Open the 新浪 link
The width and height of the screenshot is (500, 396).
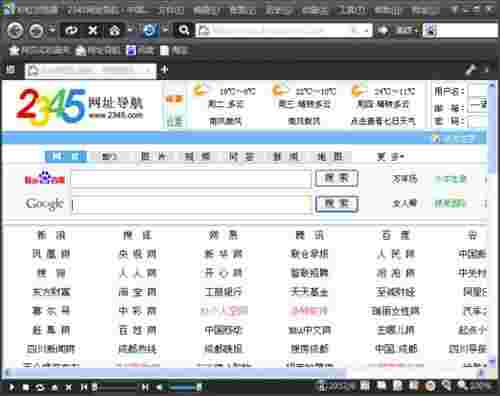(x=51, y=236)
